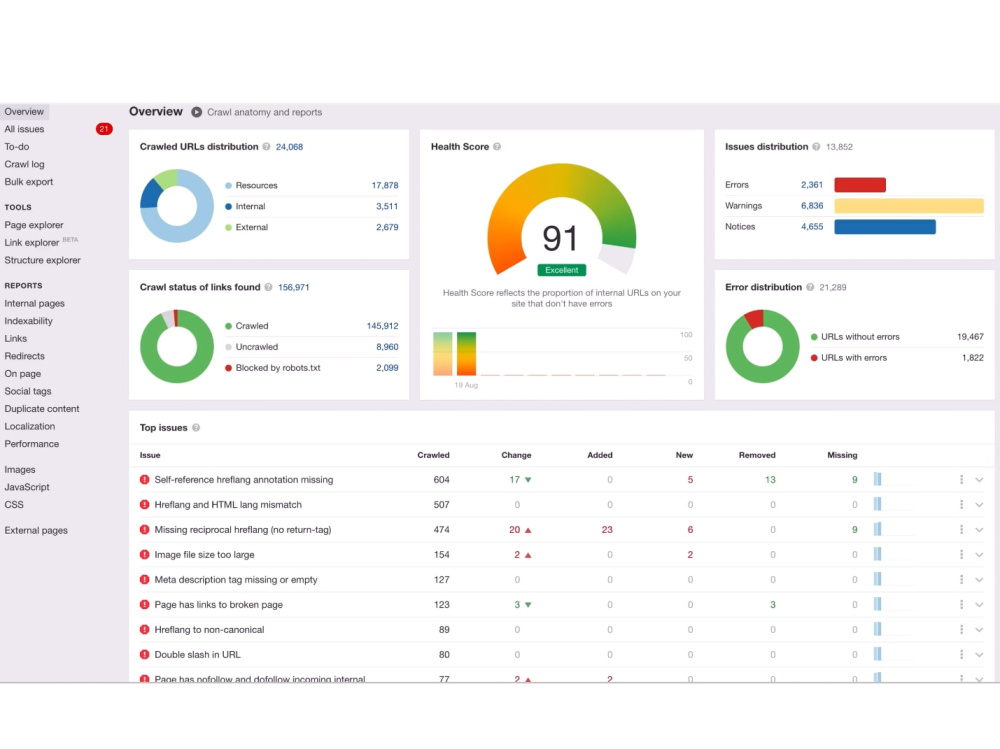Click the 21 issues badge in sidebar

[104, 129]
